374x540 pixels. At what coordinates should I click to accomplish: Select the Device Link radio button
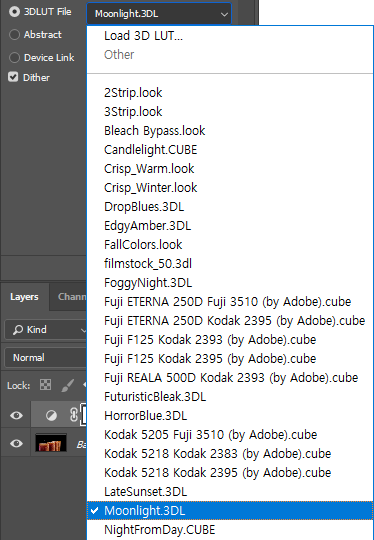point(14,58)
